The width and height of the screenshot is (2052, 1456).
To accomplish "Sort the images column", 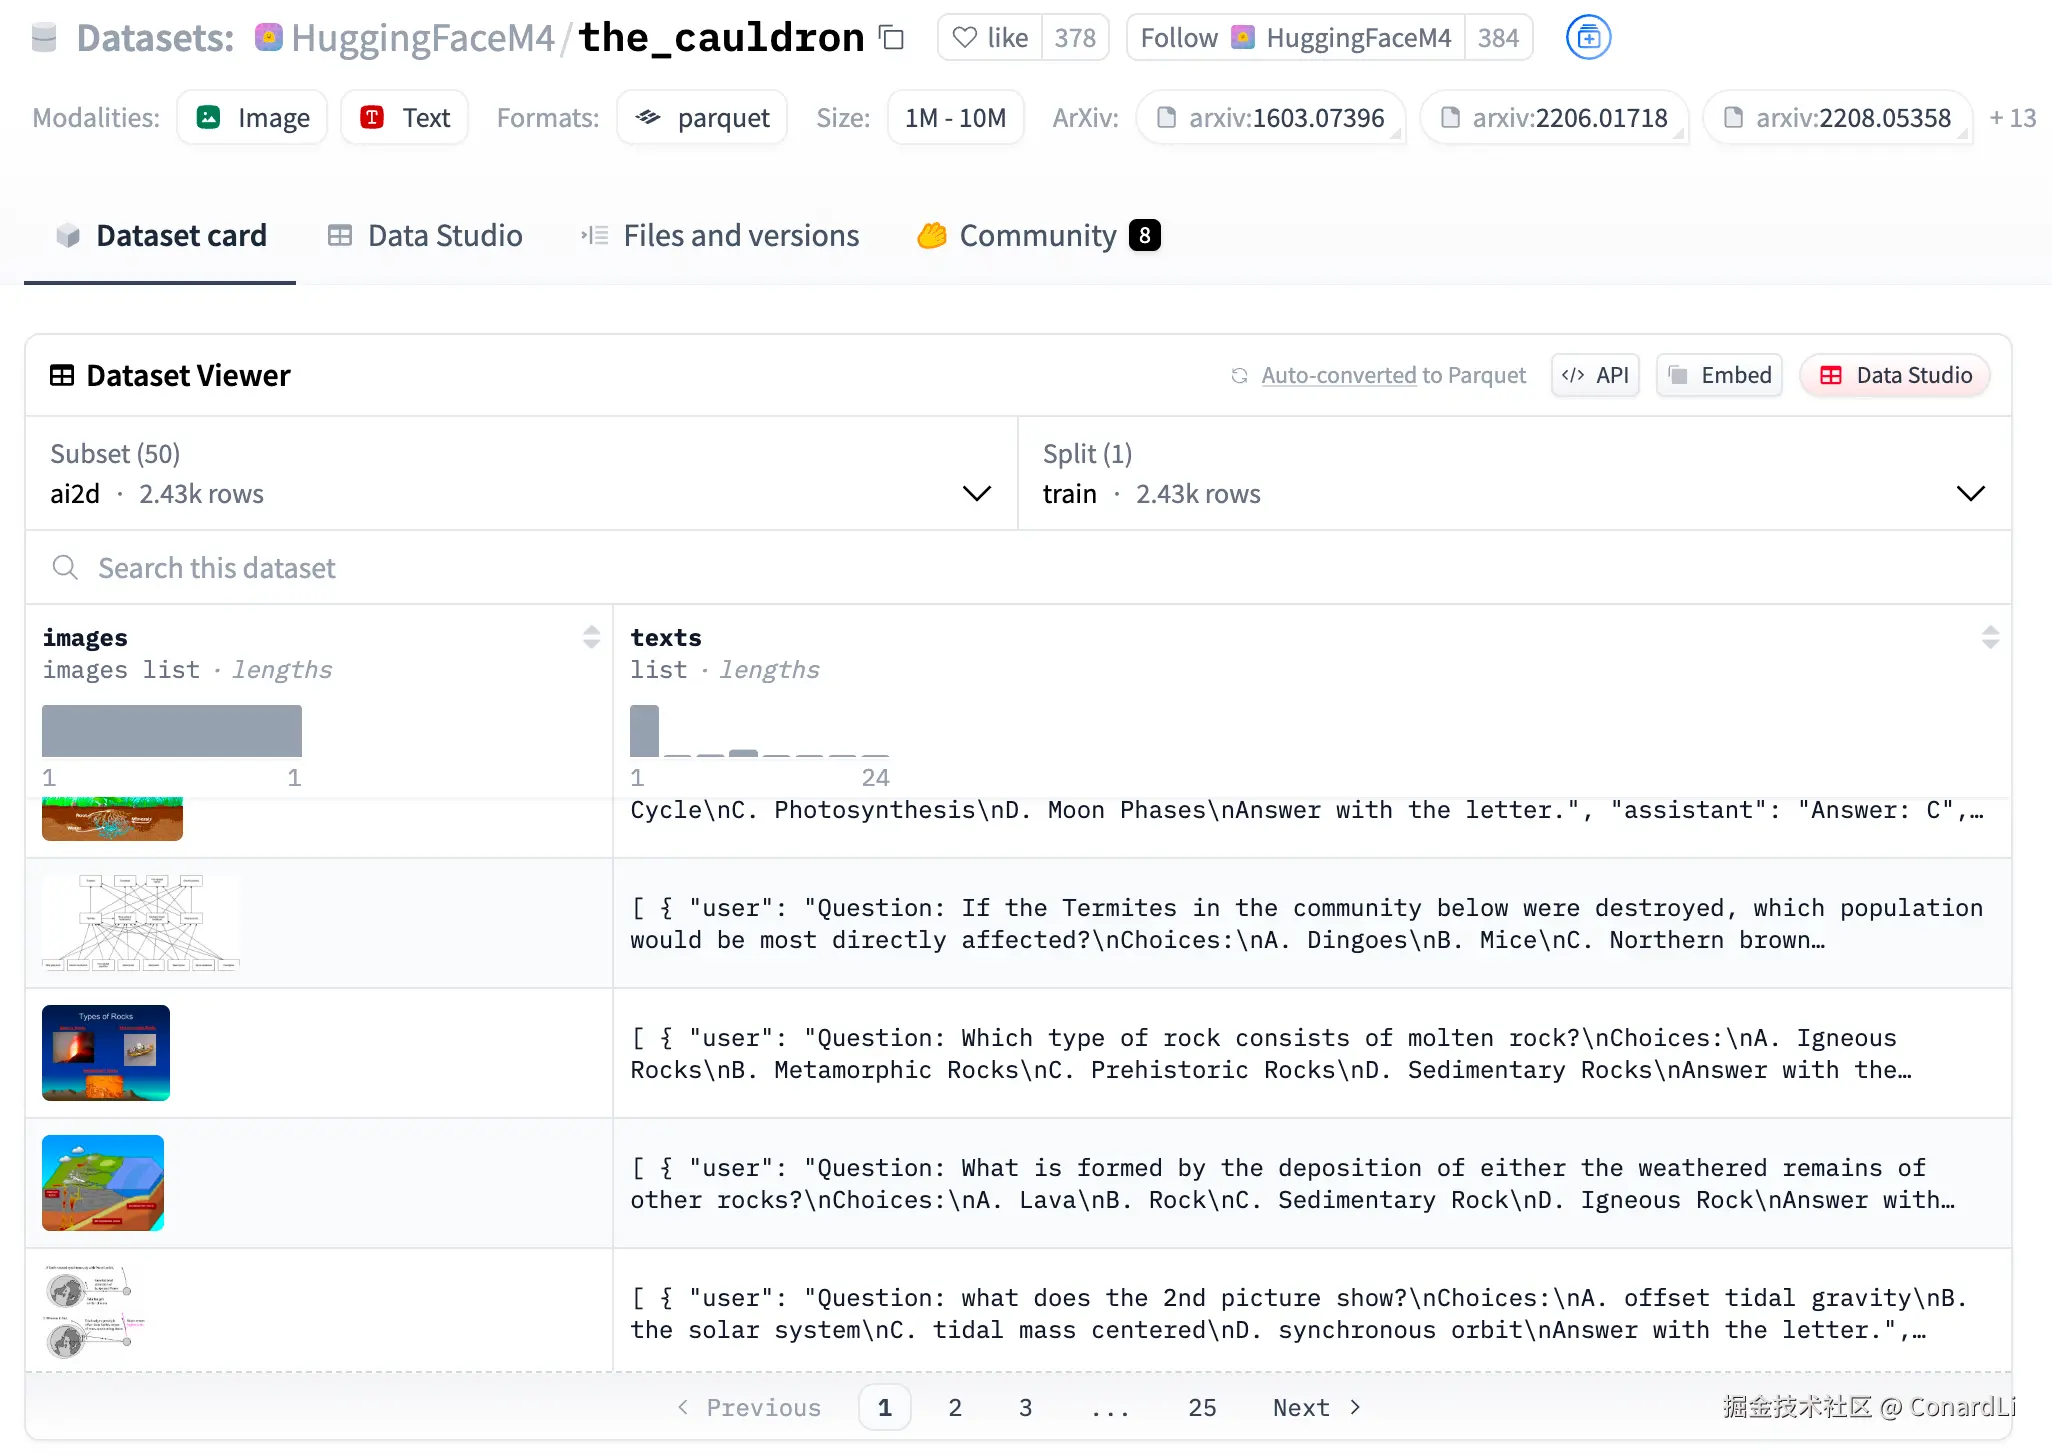I will (591, 637).
